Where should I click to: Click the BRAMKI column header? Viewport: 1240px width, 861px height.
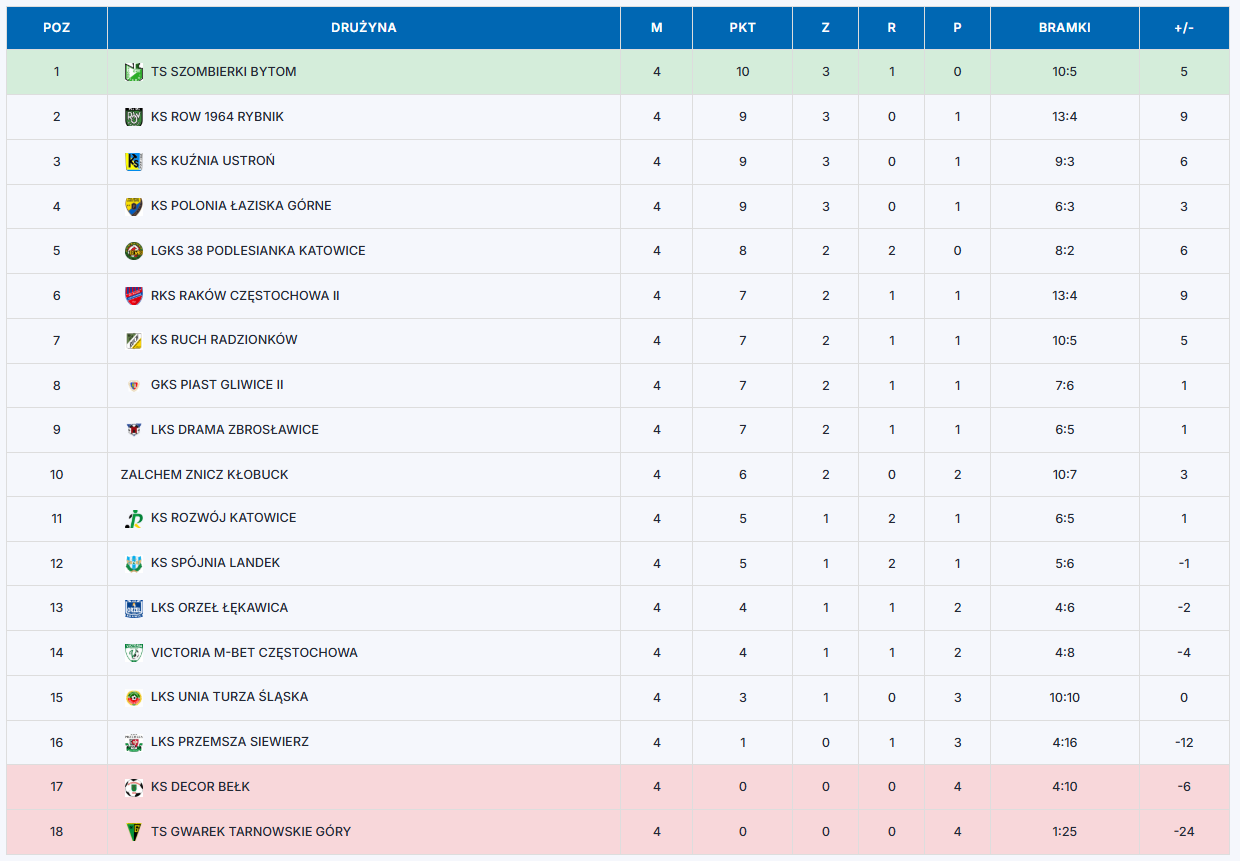coord(1064,28)
